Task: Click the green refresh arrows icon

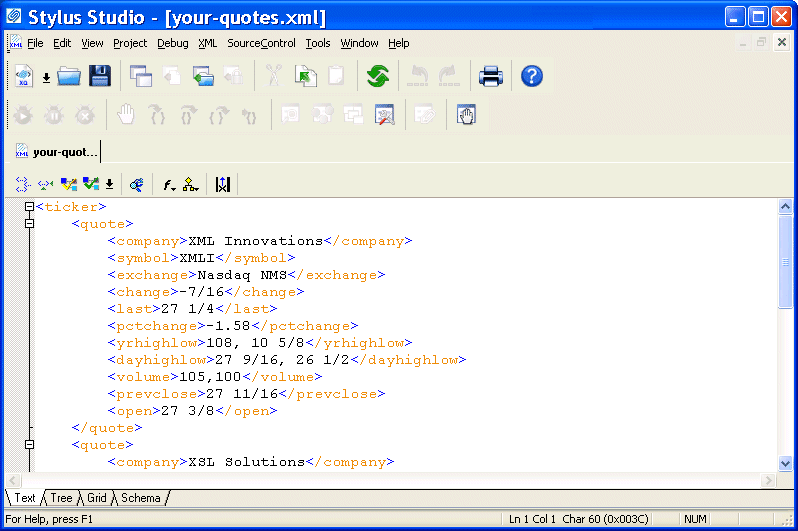Action: pyautogui.click(x=377, y=76)
